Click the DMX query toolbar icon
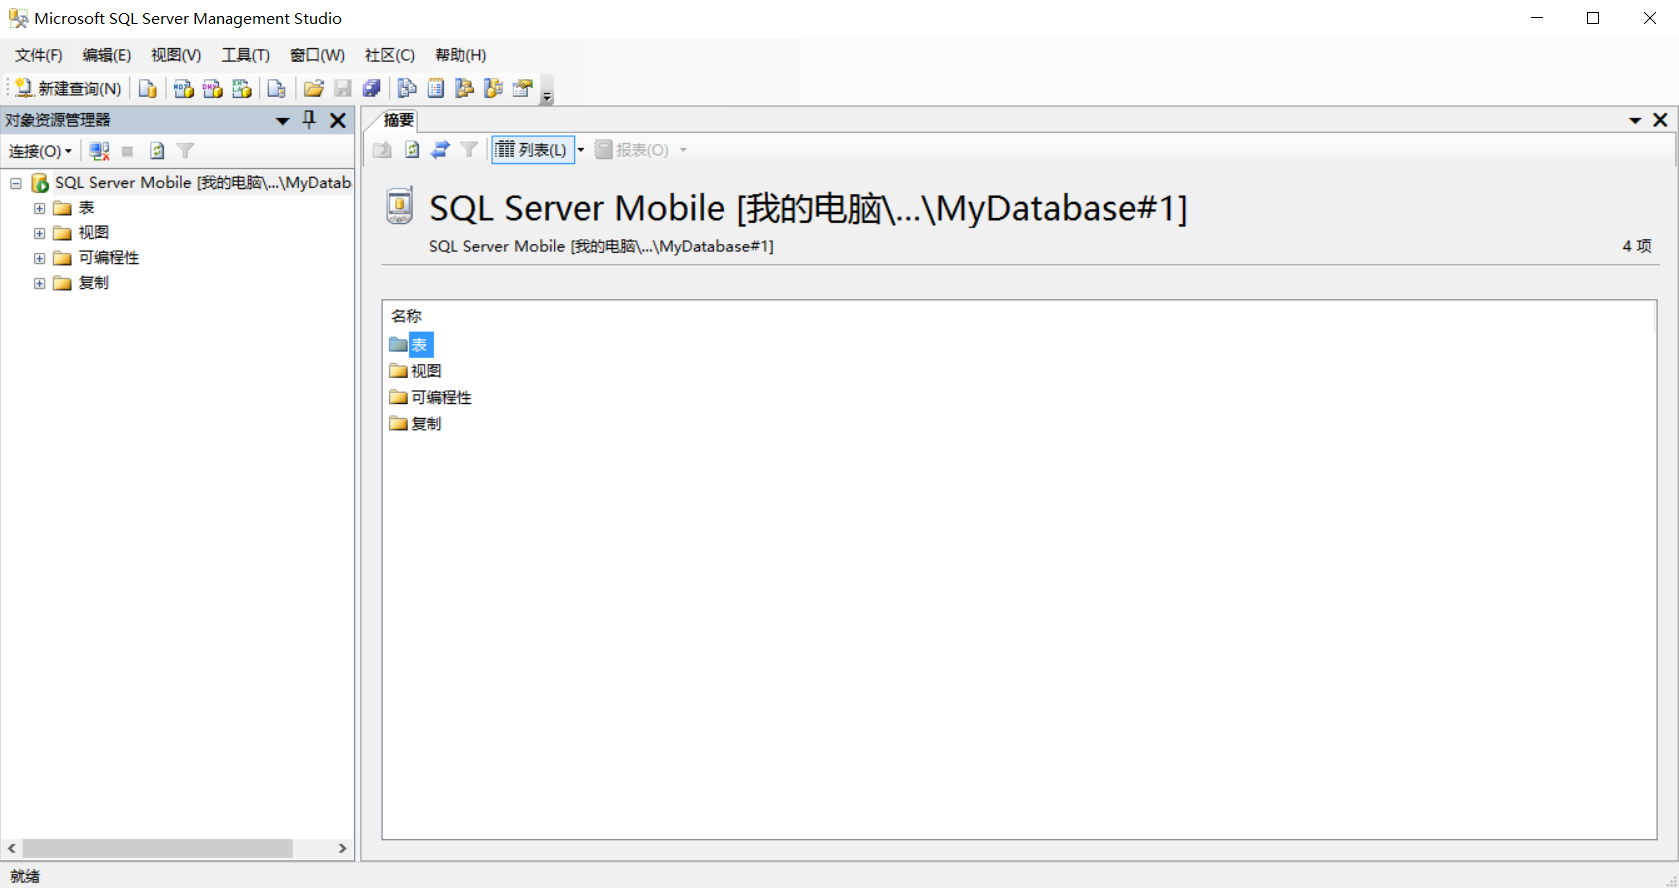Image resolution: width=1679 pixels, height=888 pixels. (212, 89)
